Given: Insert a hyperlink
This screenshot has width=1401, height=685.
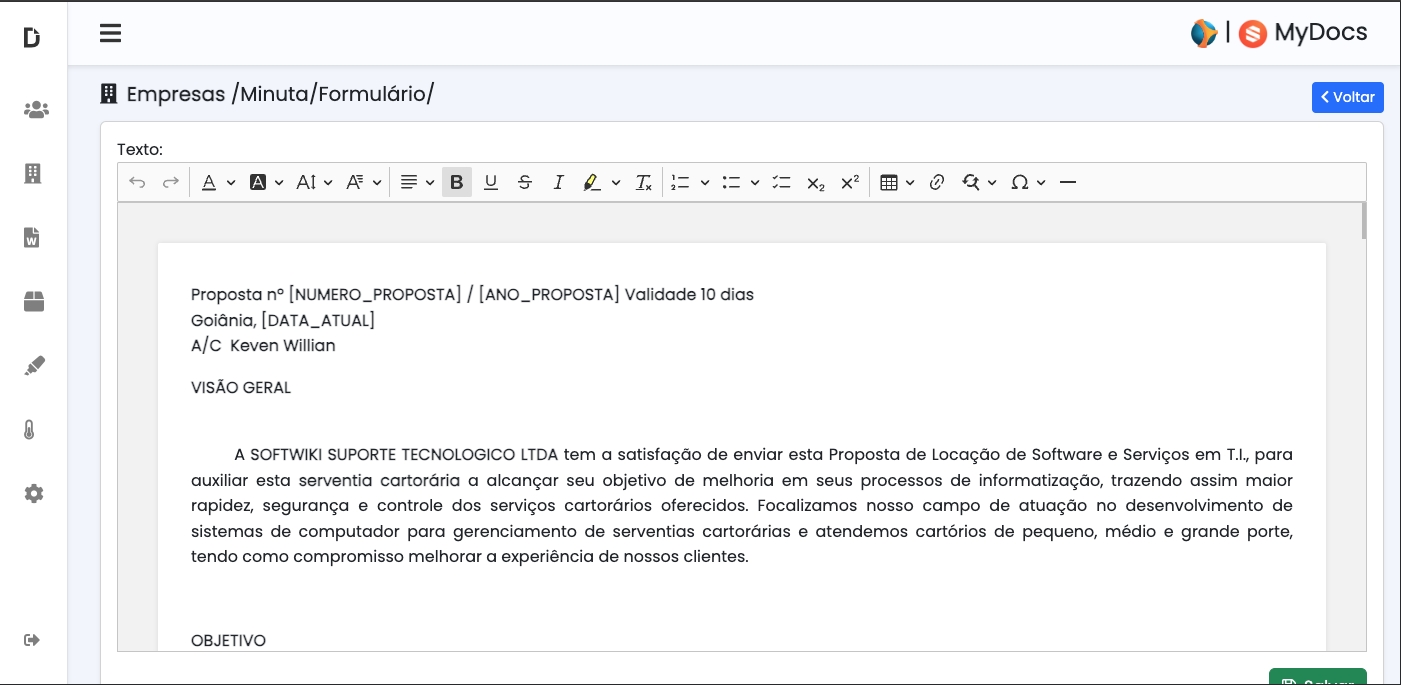Looking at the screenshot, I should [937, 182].
